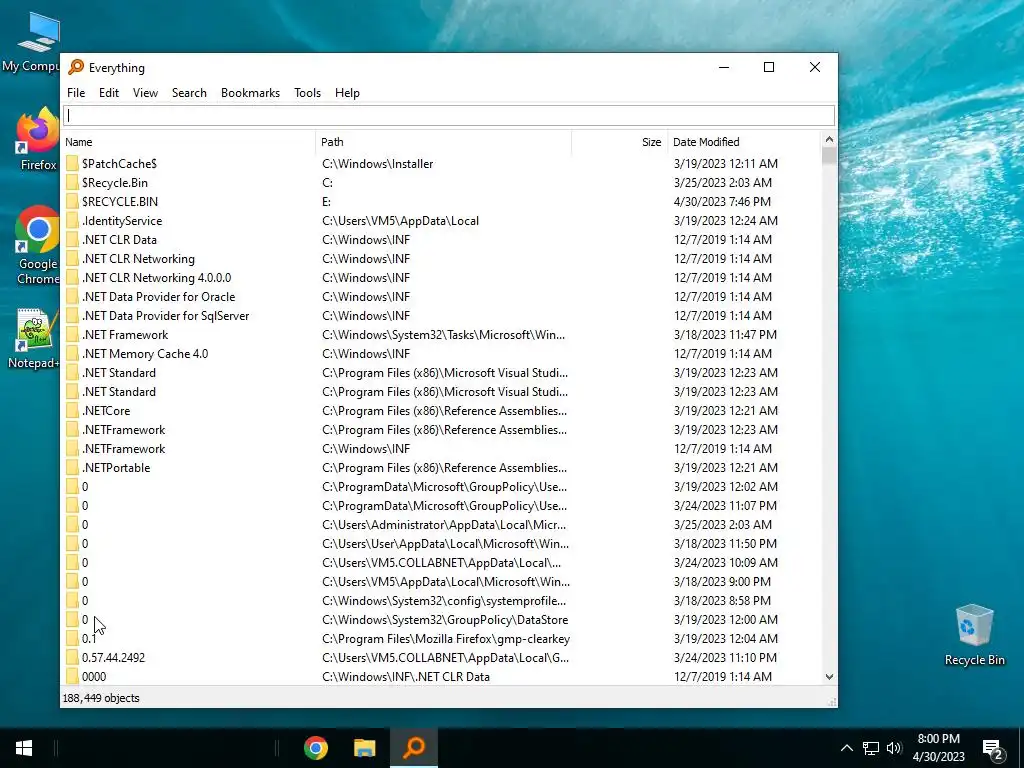The width and height of the screenshot is (1024, 768).
Task: Select .NET Data Provider for Oracle folder icon
Action: pyautogui.click(x=72, y=296)
